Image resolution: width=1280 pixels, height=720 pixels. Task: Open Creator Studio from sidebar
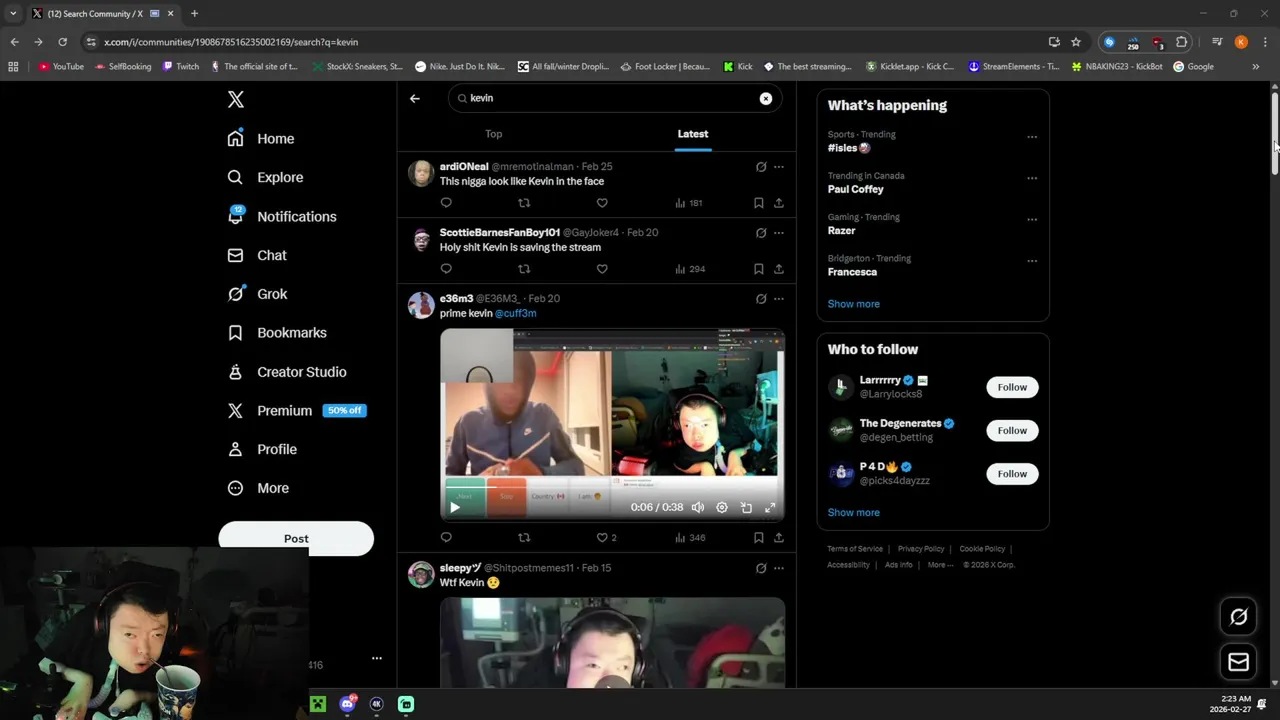287,372
